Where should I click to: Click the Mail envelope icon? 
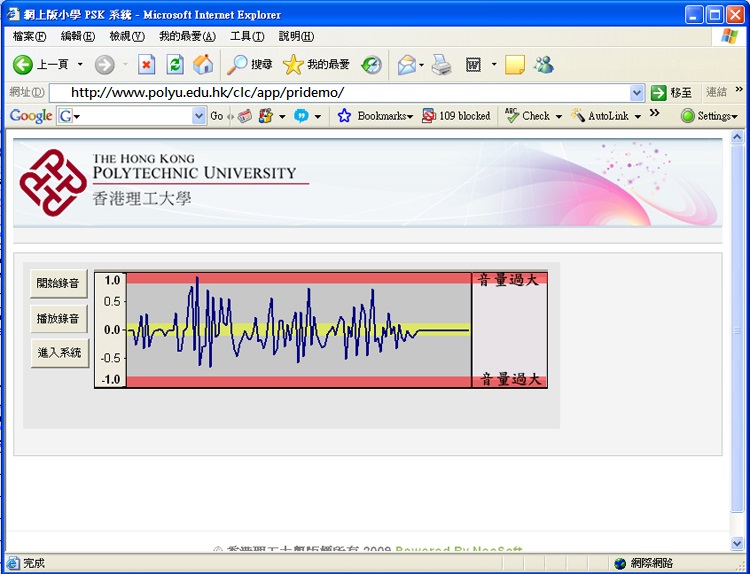coord(406,65)
